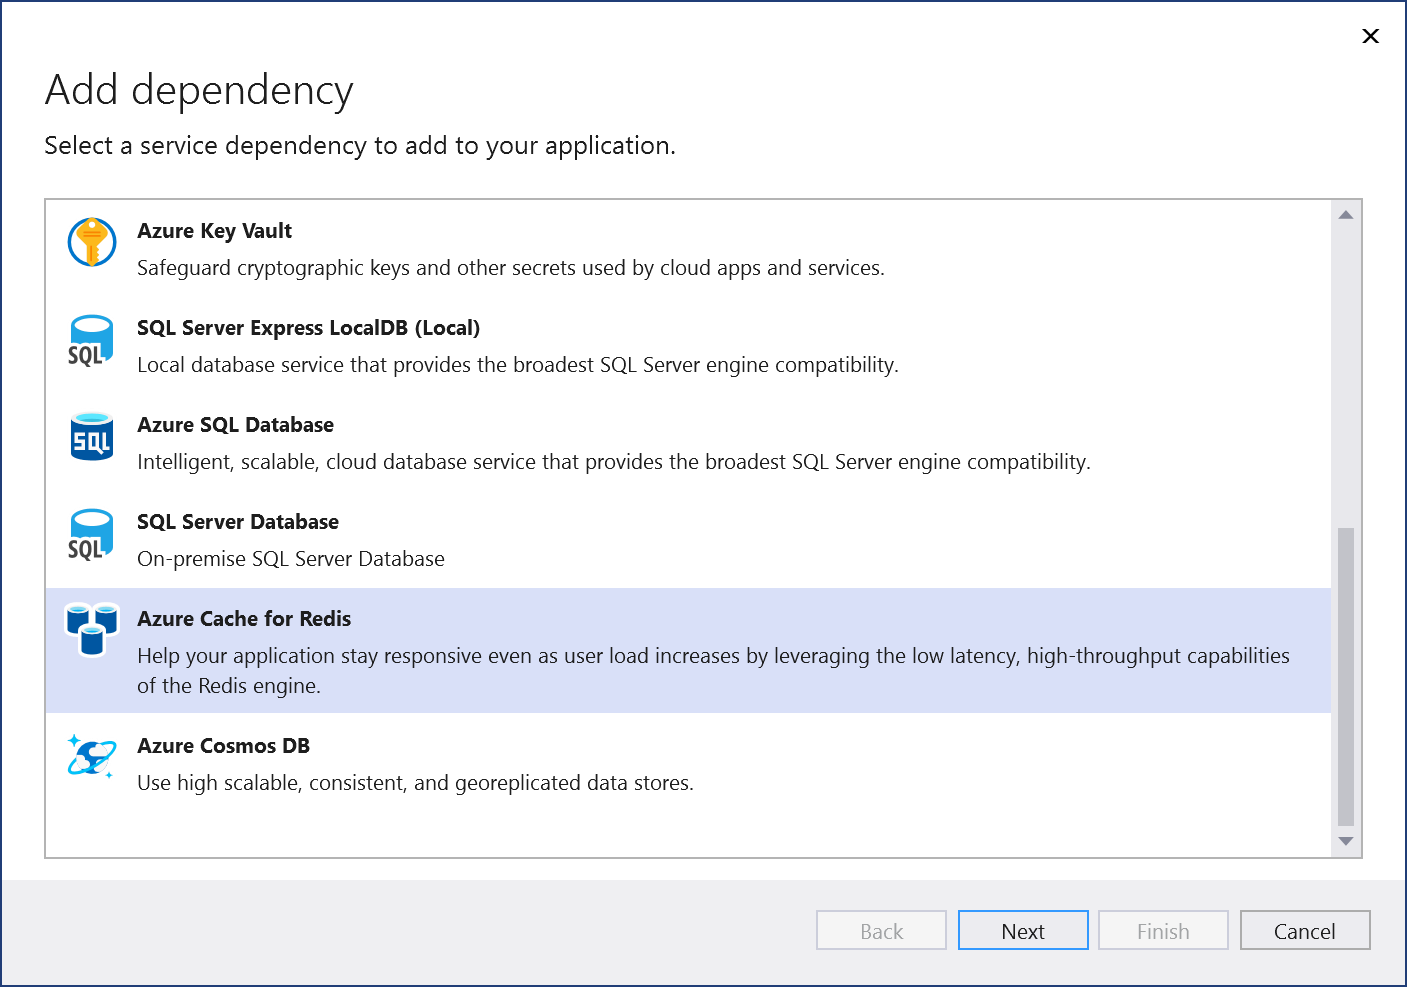Click the SQL Server Express LocalDB icon
The height and width of the screenshot is (987, 1407).
pyautogui.click(x=91, y=340)
